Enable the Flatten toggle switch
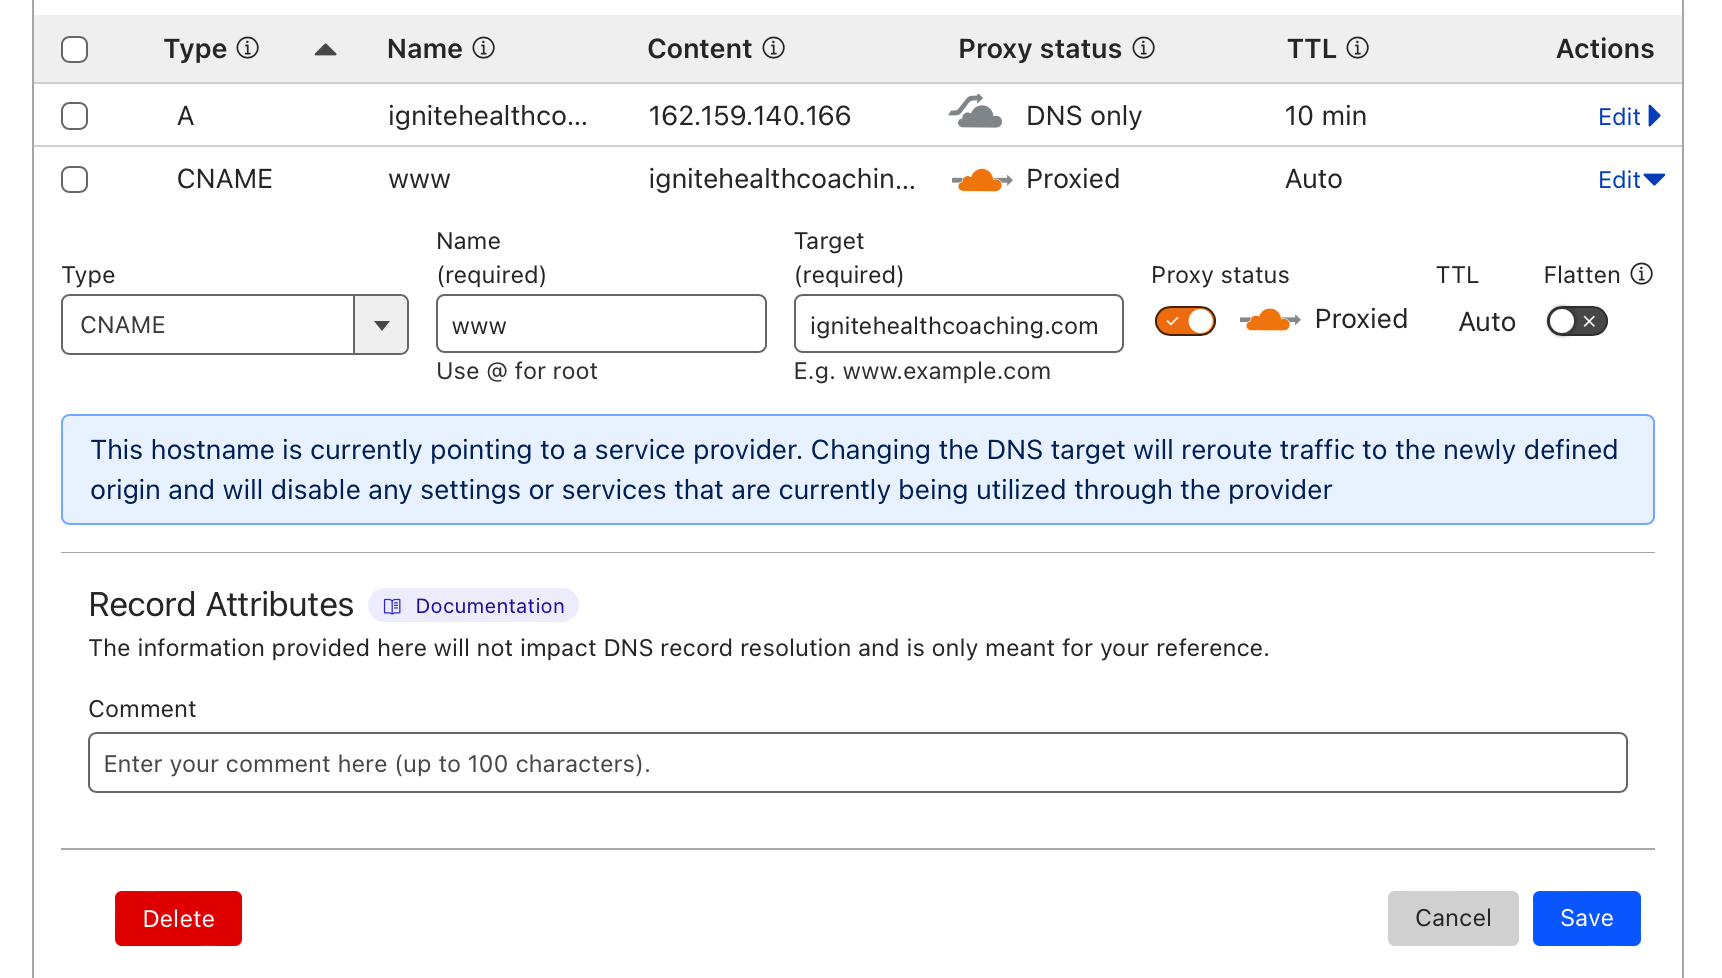The image size is (1722, 978). click(x=1576, y=321)
